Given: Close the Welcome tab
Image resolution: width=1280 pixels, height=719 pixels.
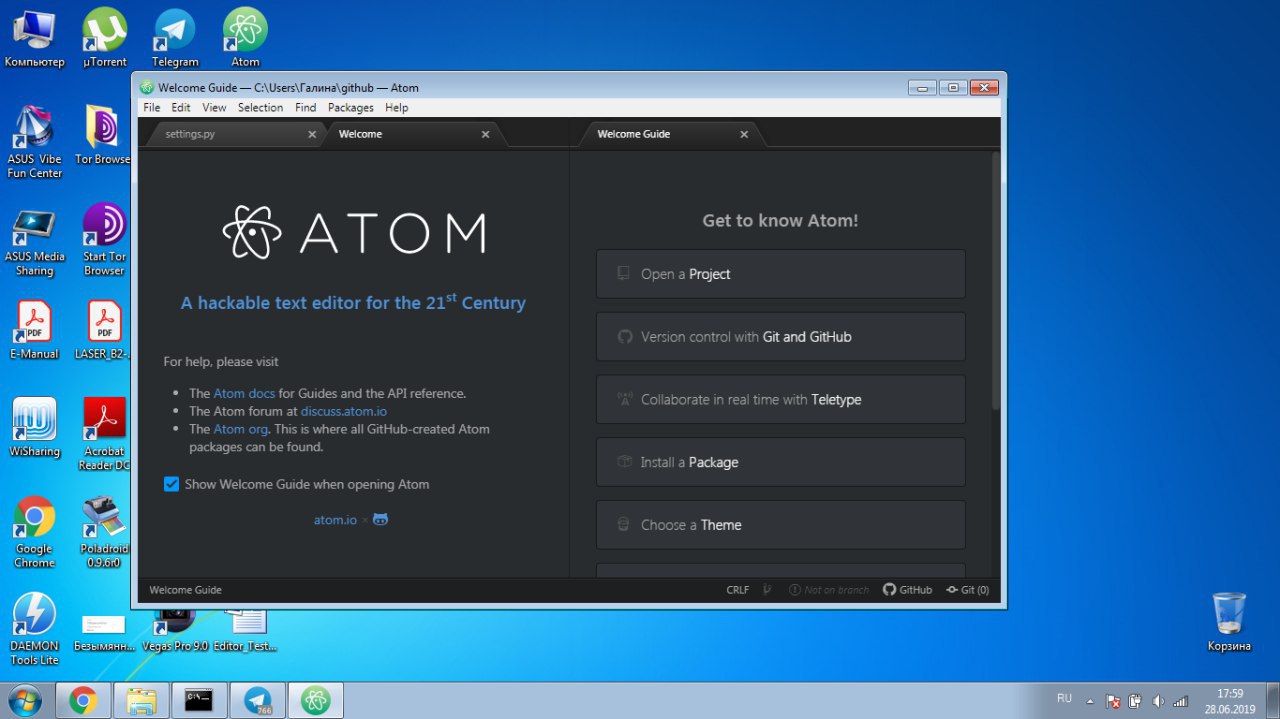Looking at the screenshot, I should (x=486, y=134).
